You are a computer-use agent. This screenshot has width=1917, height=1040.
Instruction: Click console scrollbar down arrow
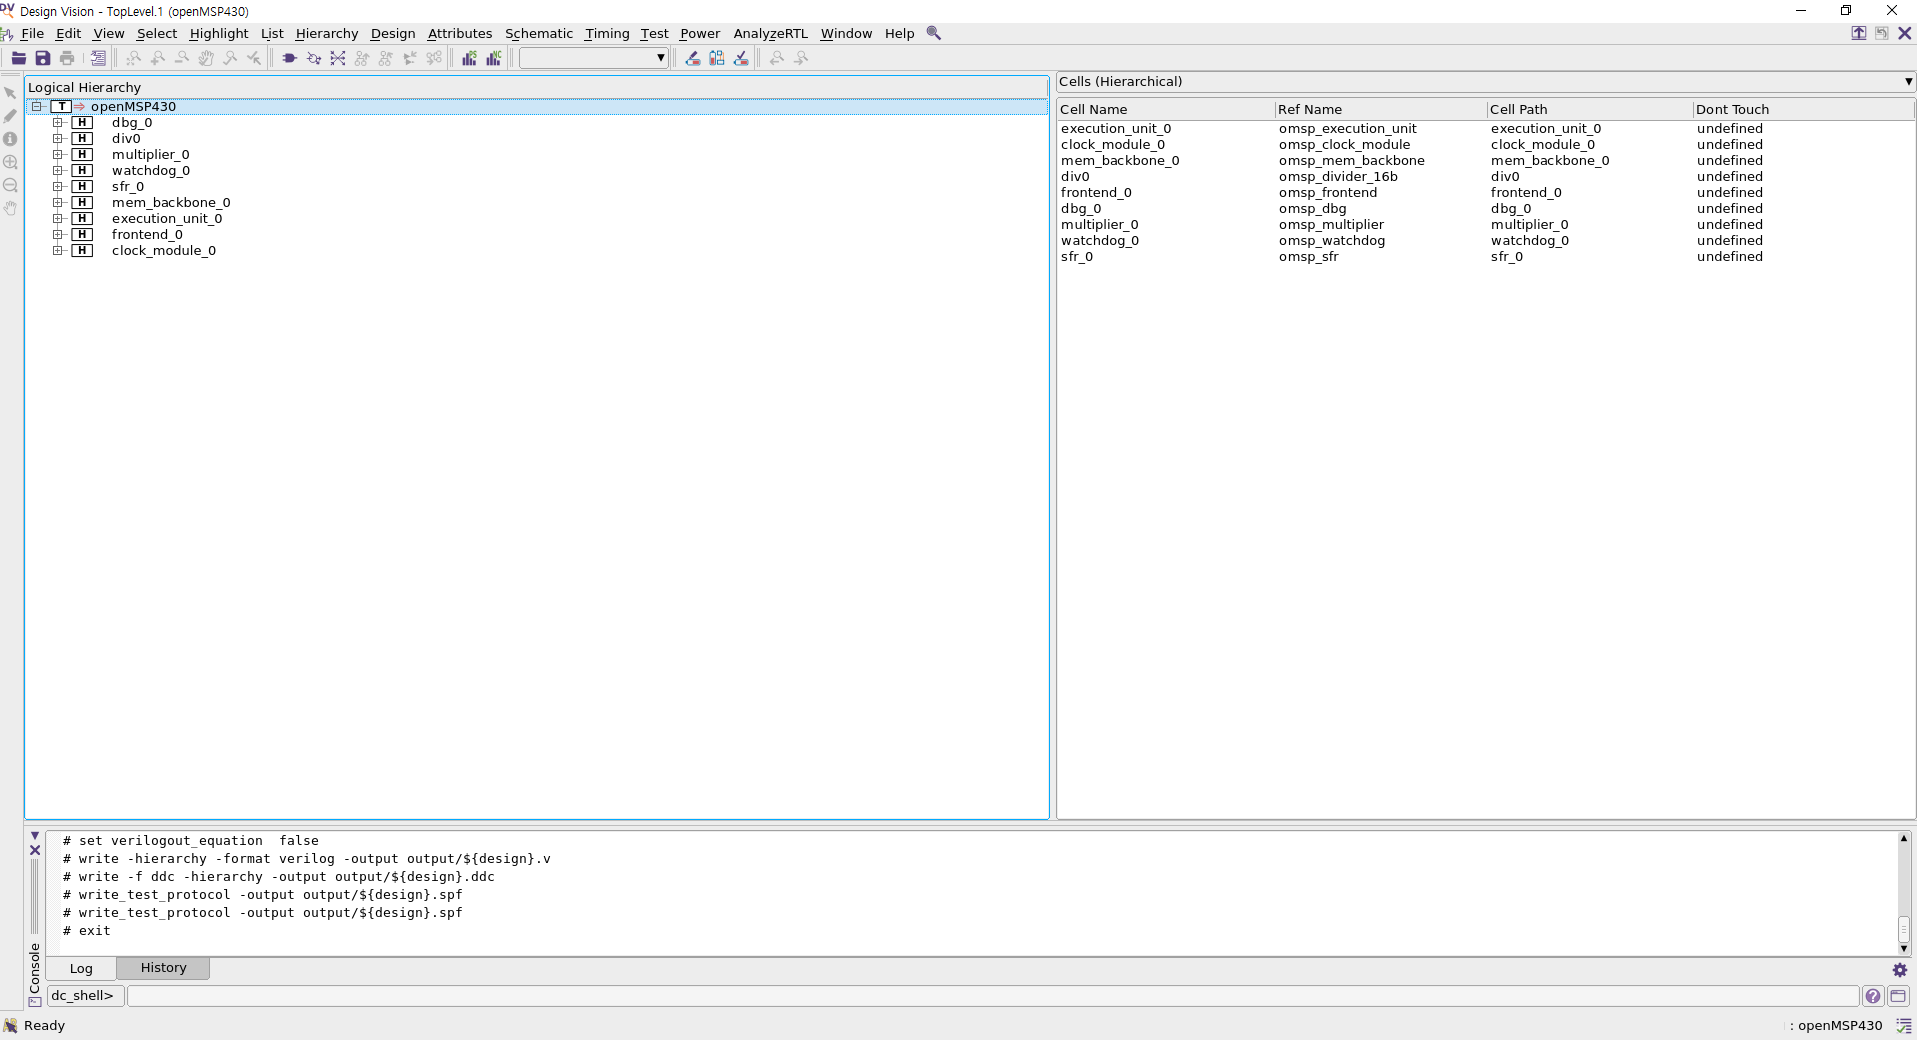click(x=1904, y=949)
